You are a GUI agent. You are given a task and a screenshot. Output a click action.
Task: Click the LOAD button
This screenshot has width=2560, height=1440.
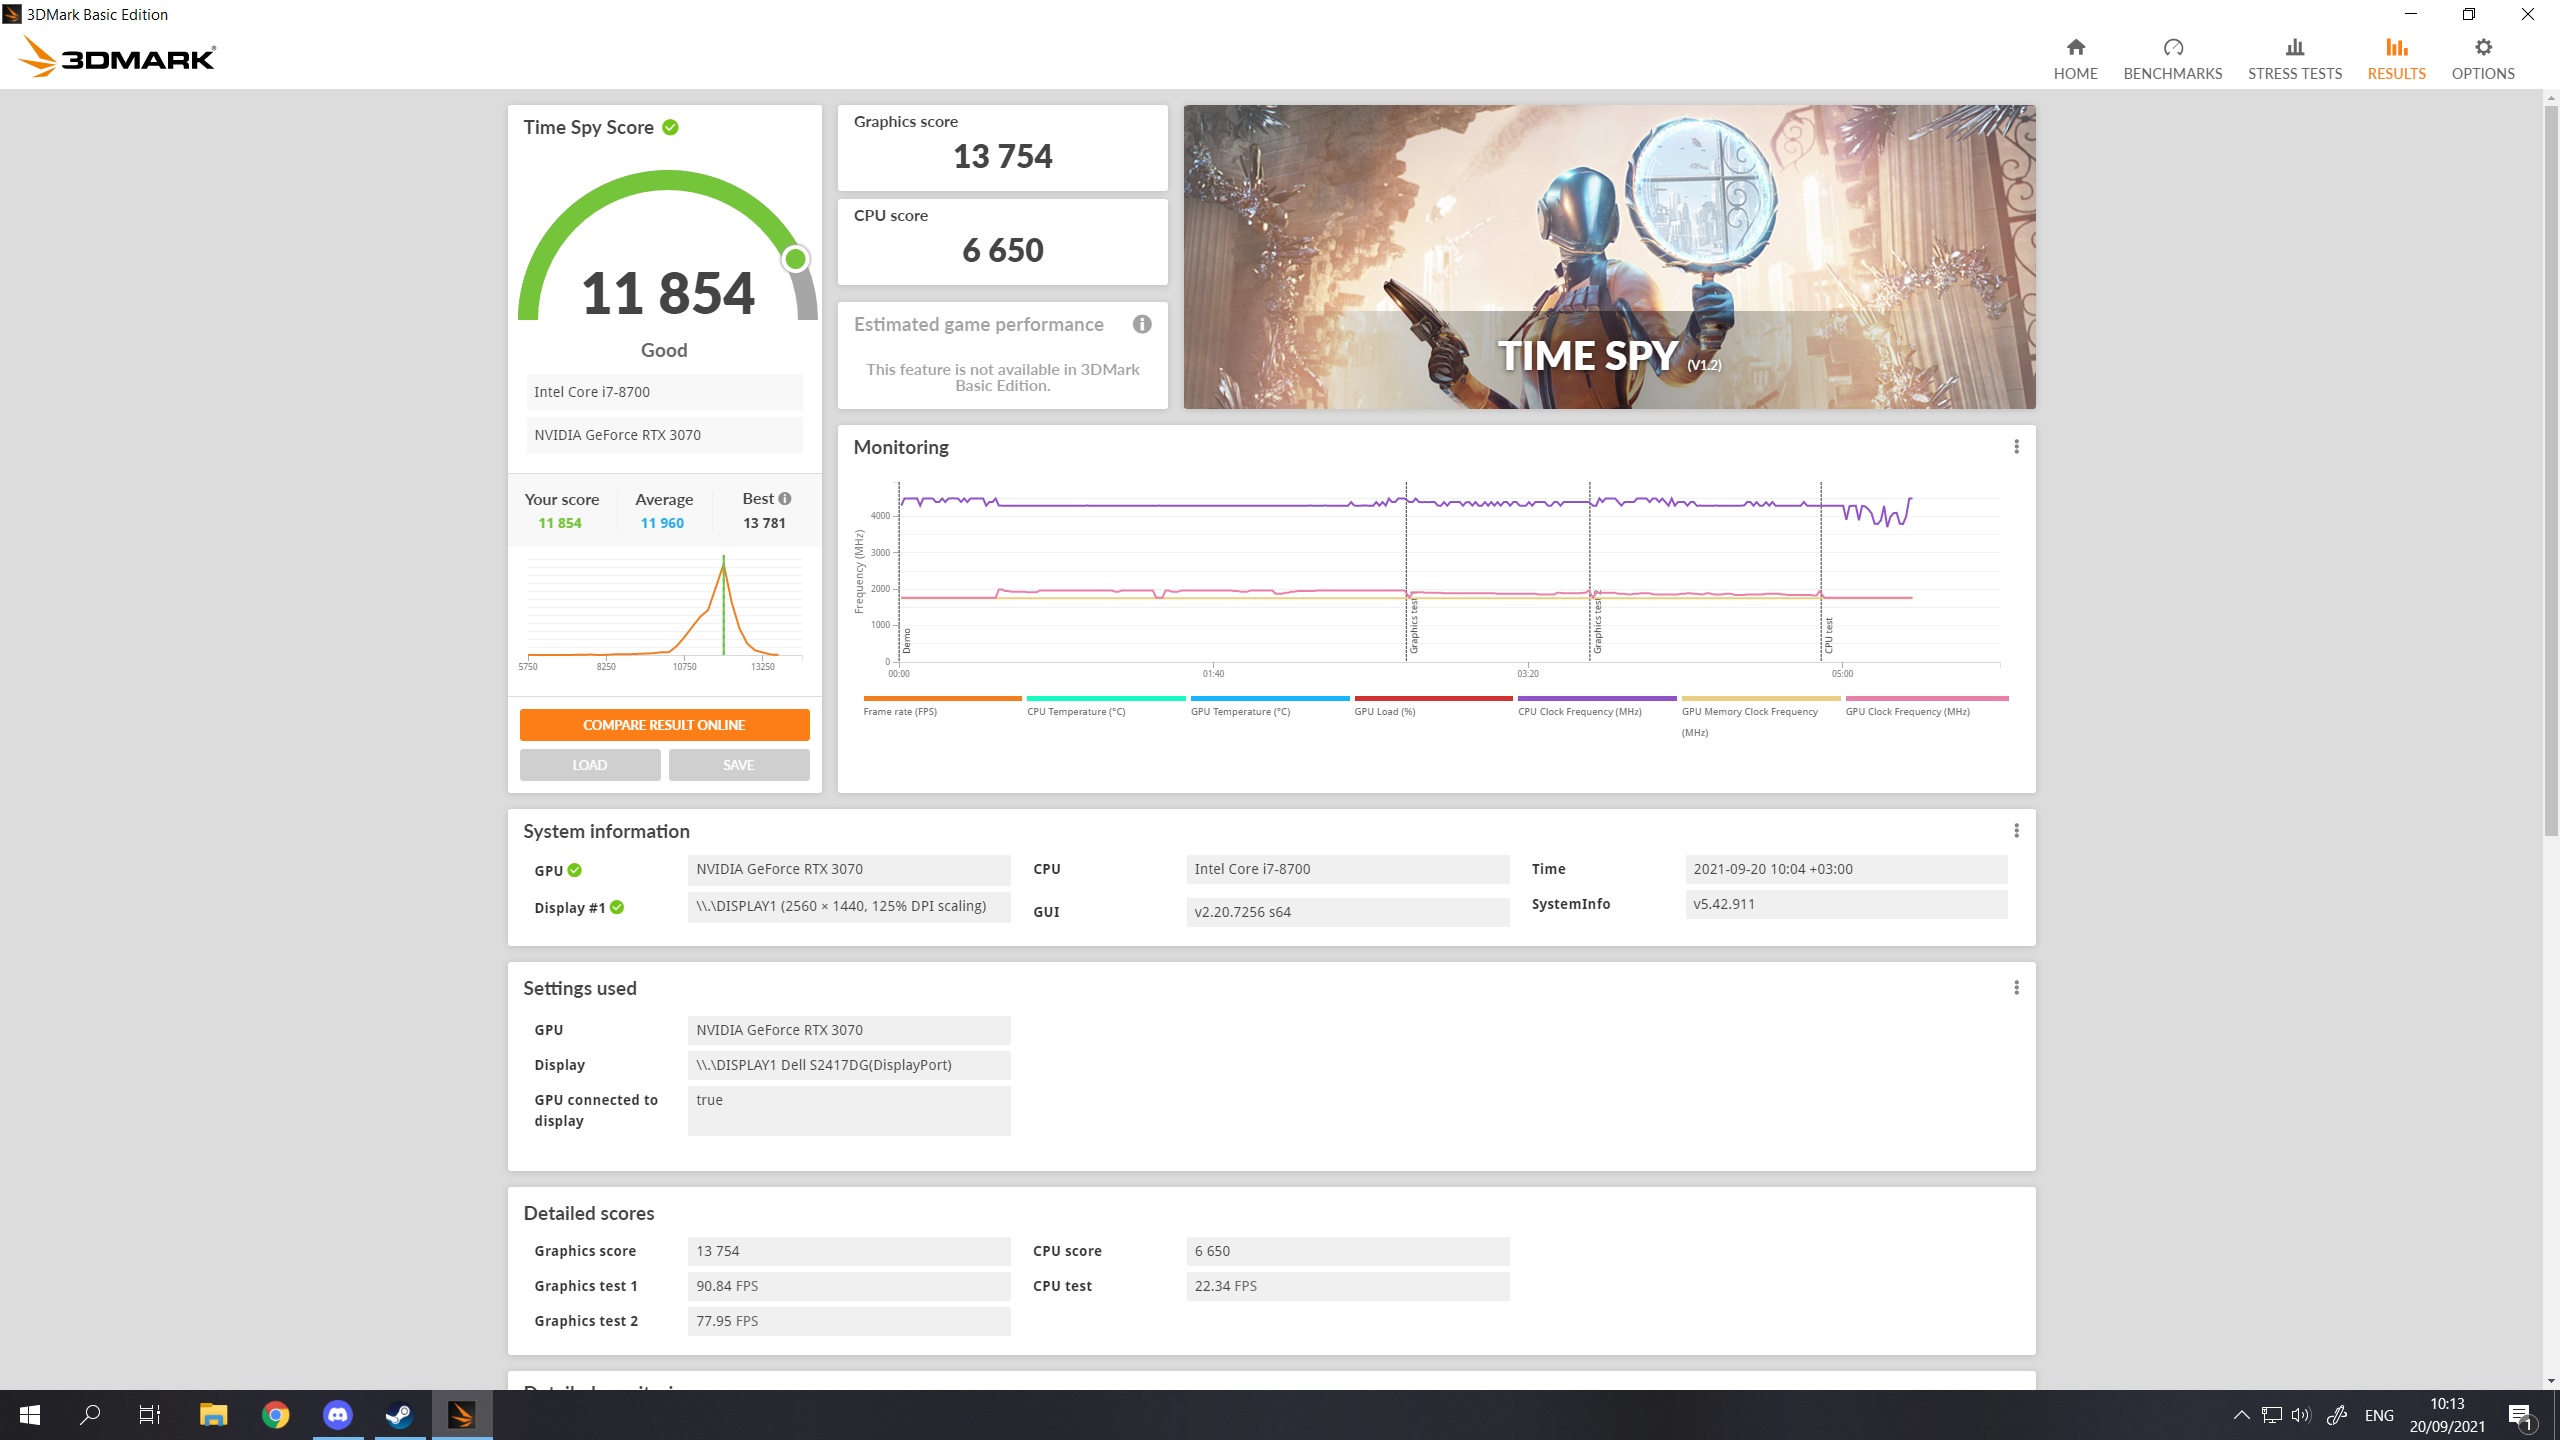pyautogui.click(x=589, y=765)
